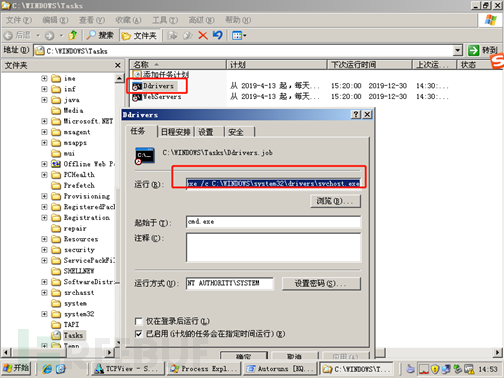Switch to the Security (安全) tab

point(236,132)
